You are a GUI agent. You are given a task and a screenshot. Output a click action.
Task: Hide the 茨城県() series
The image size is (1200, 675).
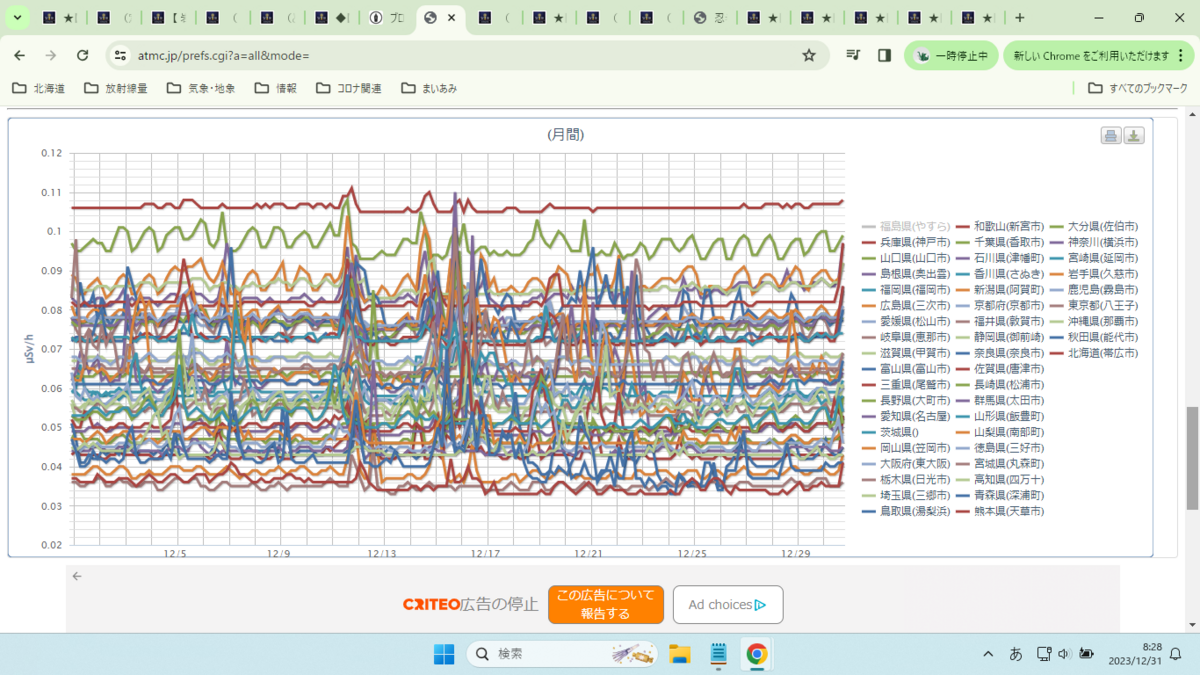click(x=892, y=432)
